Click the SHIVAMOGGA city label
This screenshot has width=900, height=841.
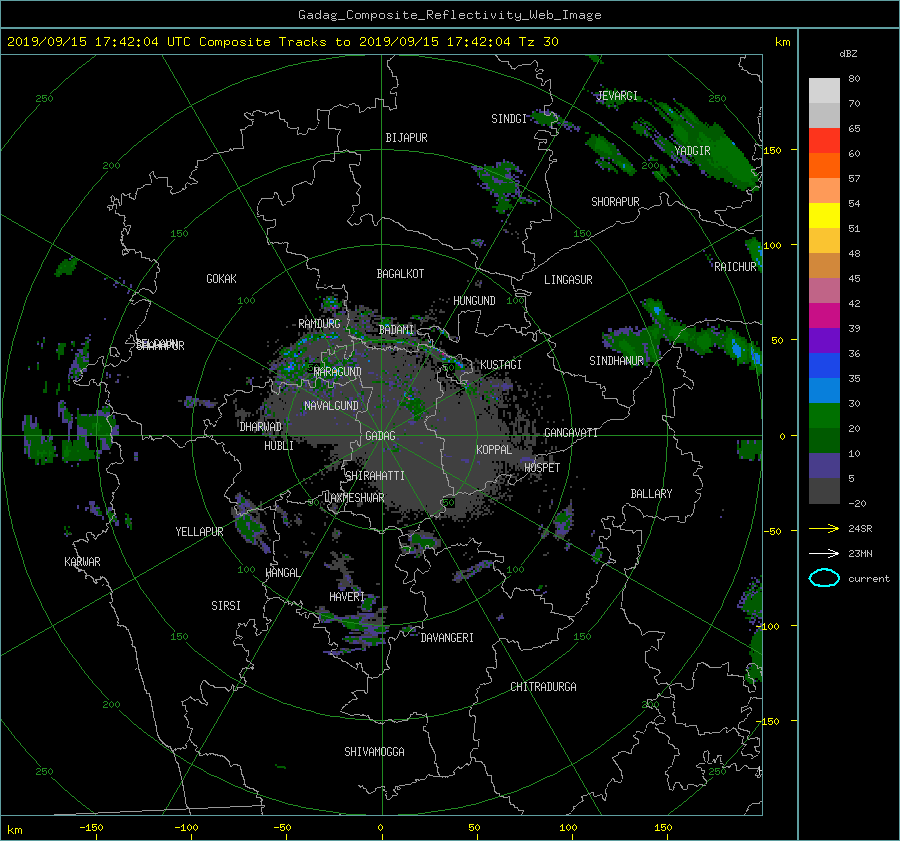click(x=374, y=752)
